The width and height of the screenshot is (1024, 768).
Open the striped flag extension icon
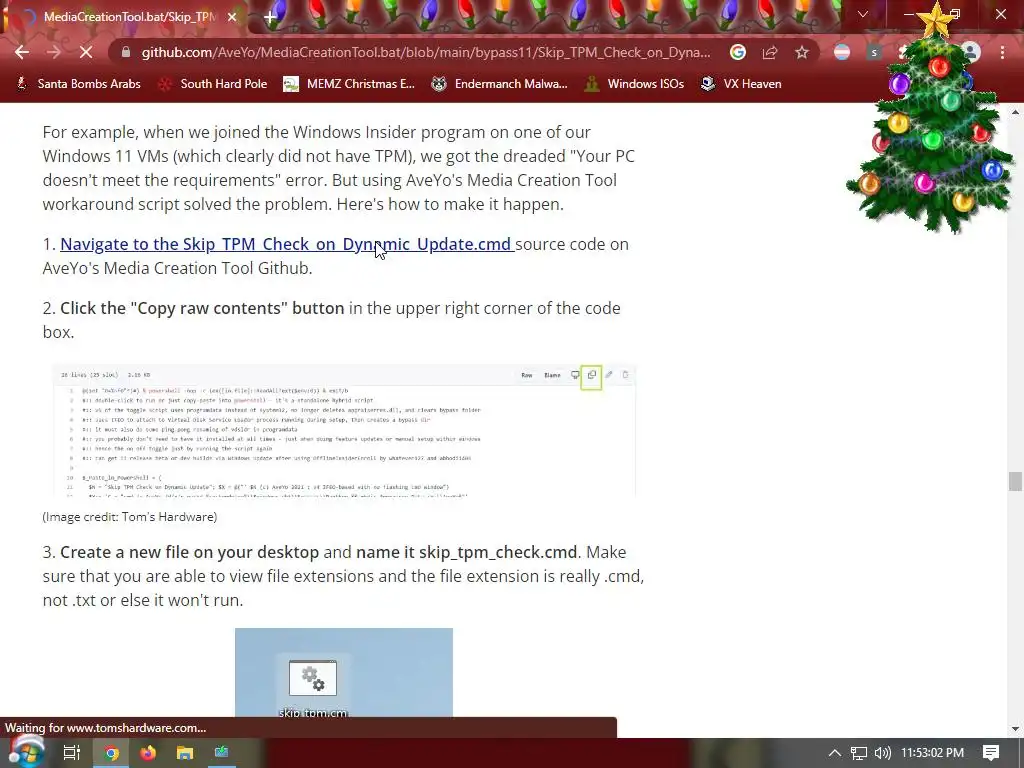842,52
